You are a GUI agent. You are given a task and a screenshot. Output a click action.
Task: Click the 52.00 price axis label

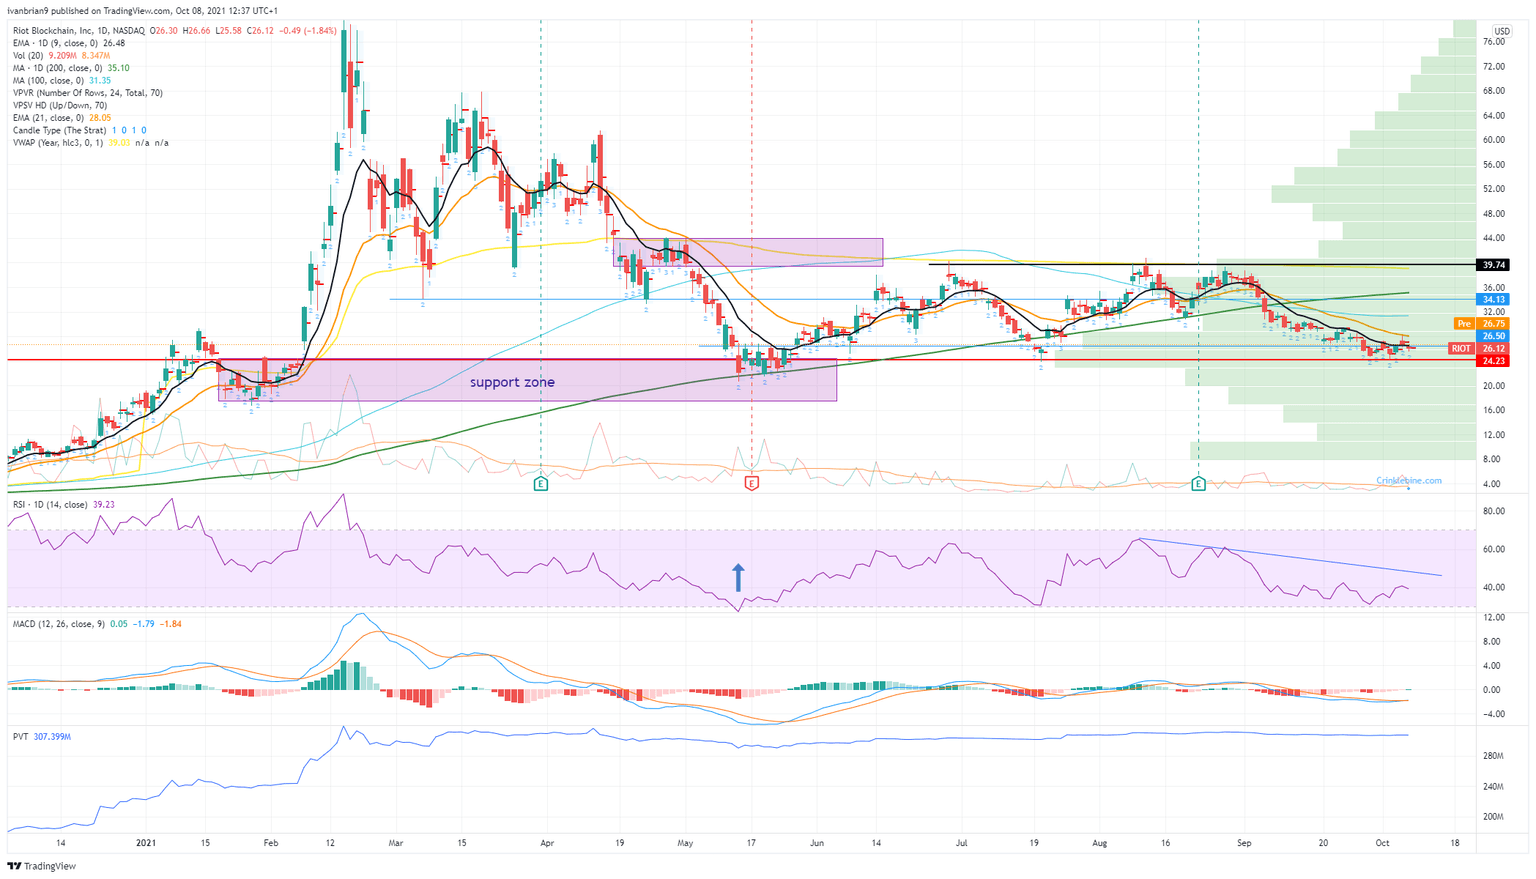tap(1494, 189)
